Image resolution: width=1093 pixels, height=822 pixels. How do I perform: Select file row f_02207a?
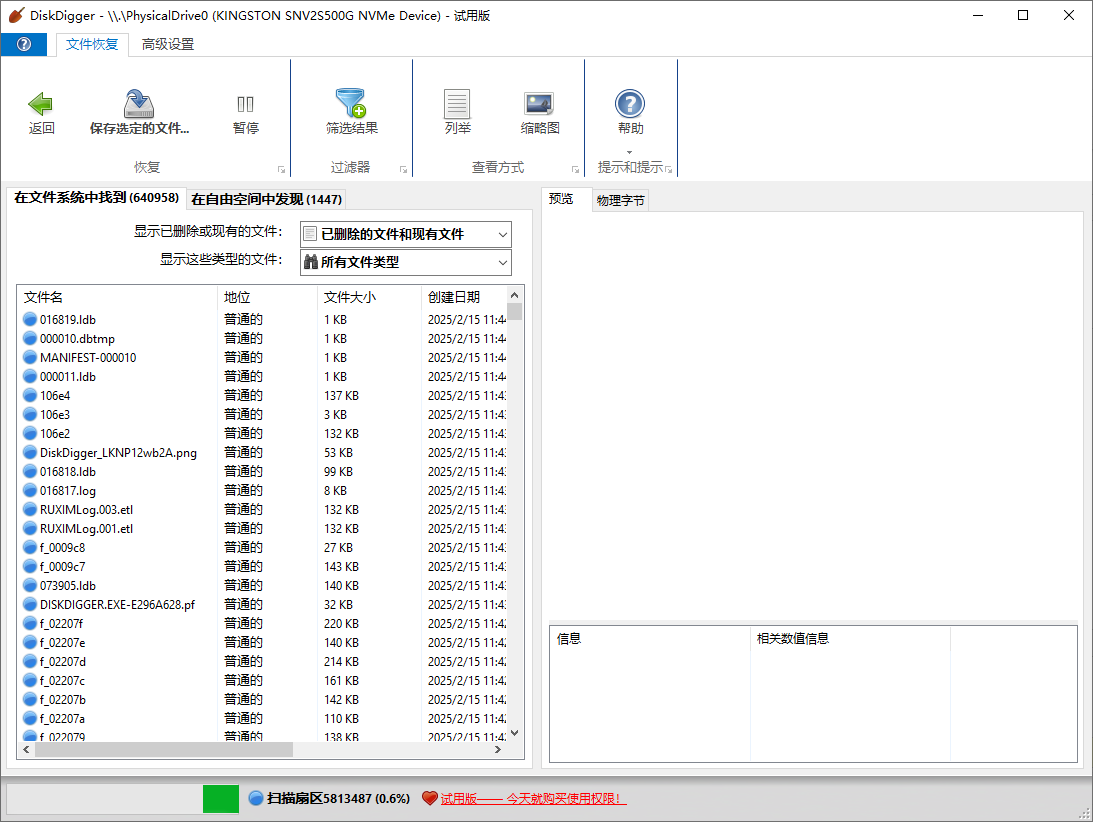click(x=262, y=718)
